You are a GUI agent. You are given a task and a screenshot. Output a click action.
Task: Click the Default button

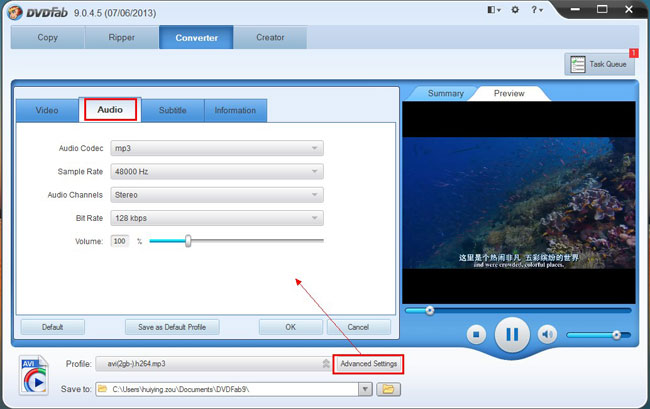53,327
